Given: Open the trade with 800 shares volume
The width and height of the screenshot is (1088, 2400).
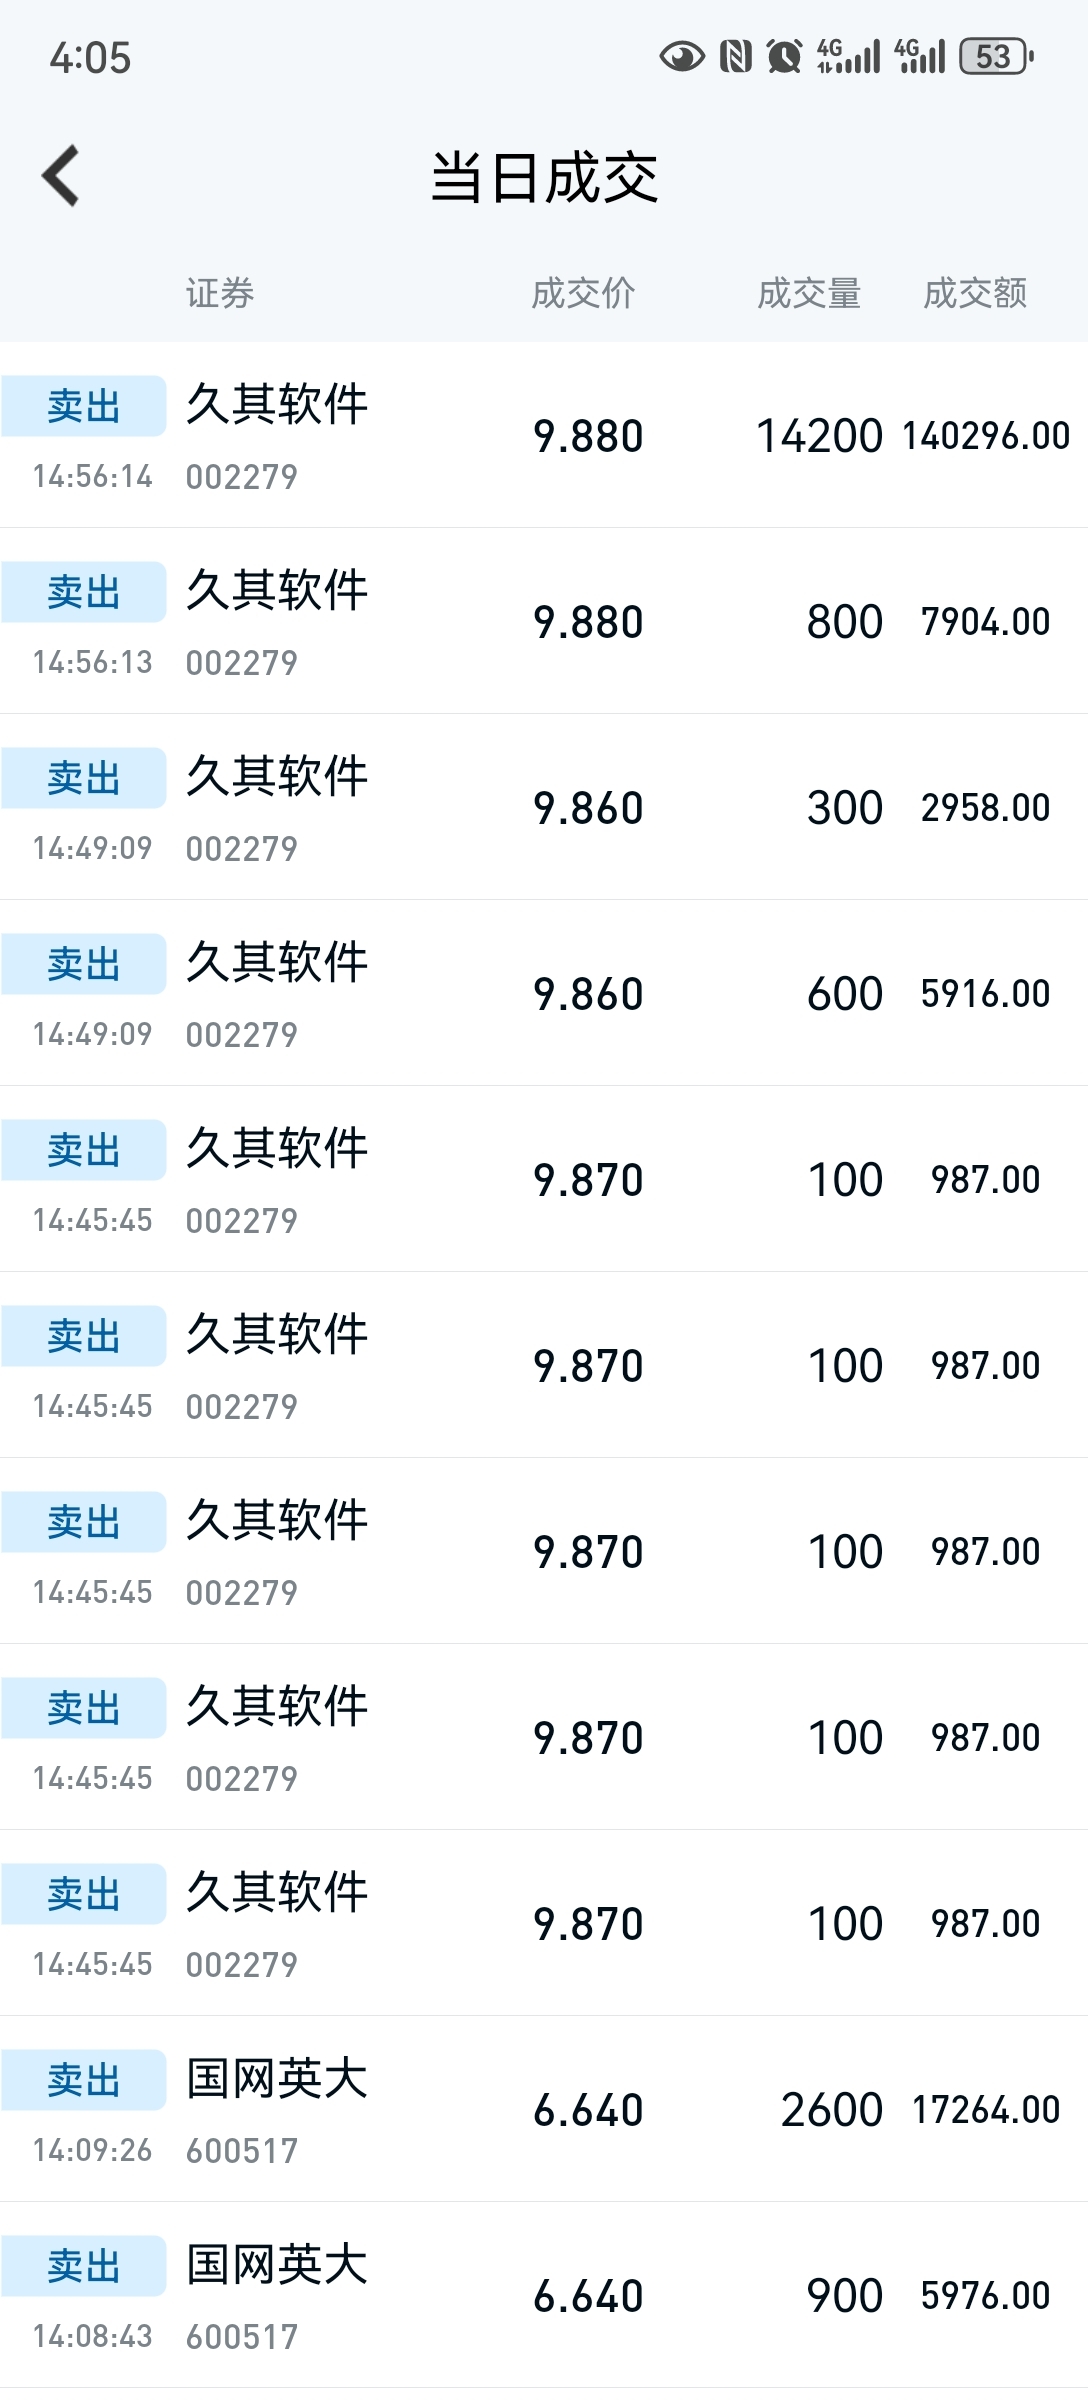Looking at the screenshot, I should tap(544, 622).
